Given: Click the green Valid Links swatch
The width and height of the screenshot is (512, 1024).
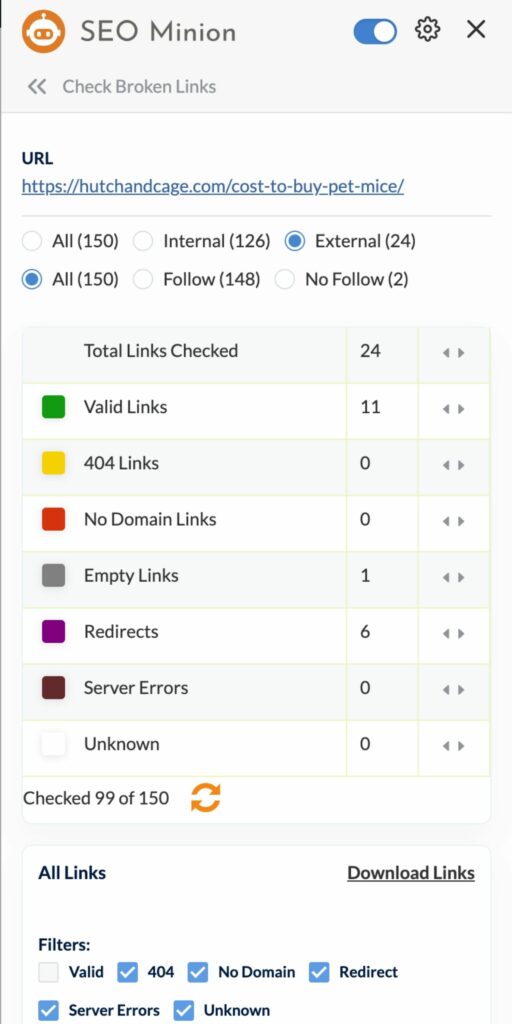Looking at the screenshot, I should tap(54, 407).
